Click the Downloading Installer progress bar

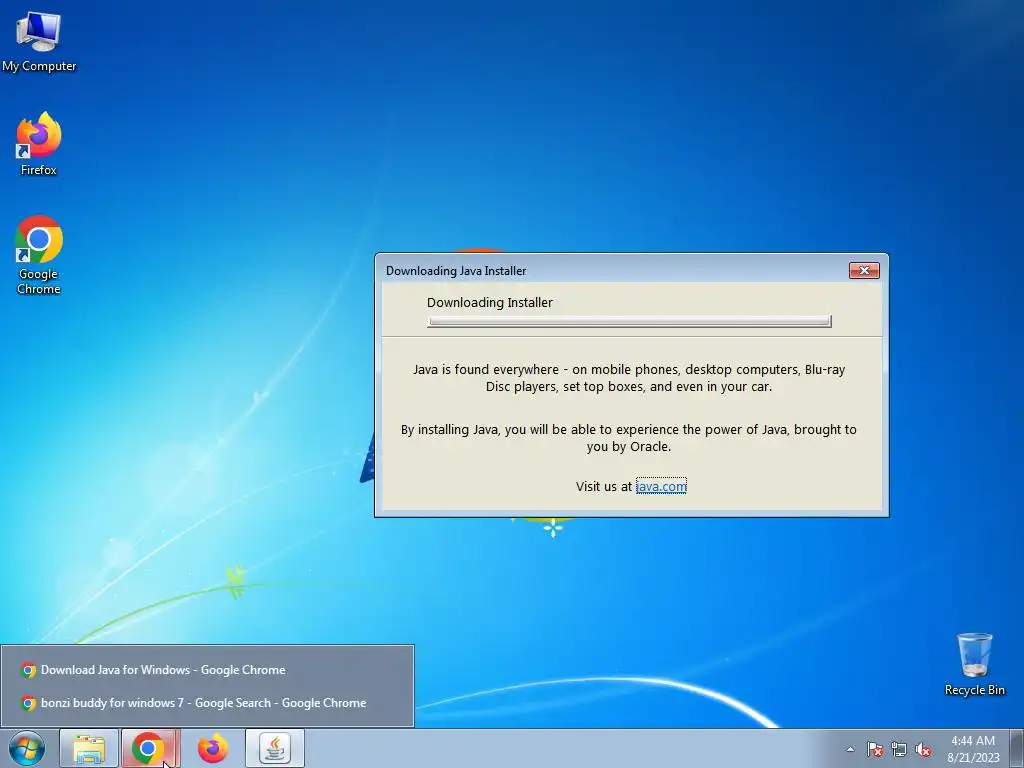tap(629, 321)
